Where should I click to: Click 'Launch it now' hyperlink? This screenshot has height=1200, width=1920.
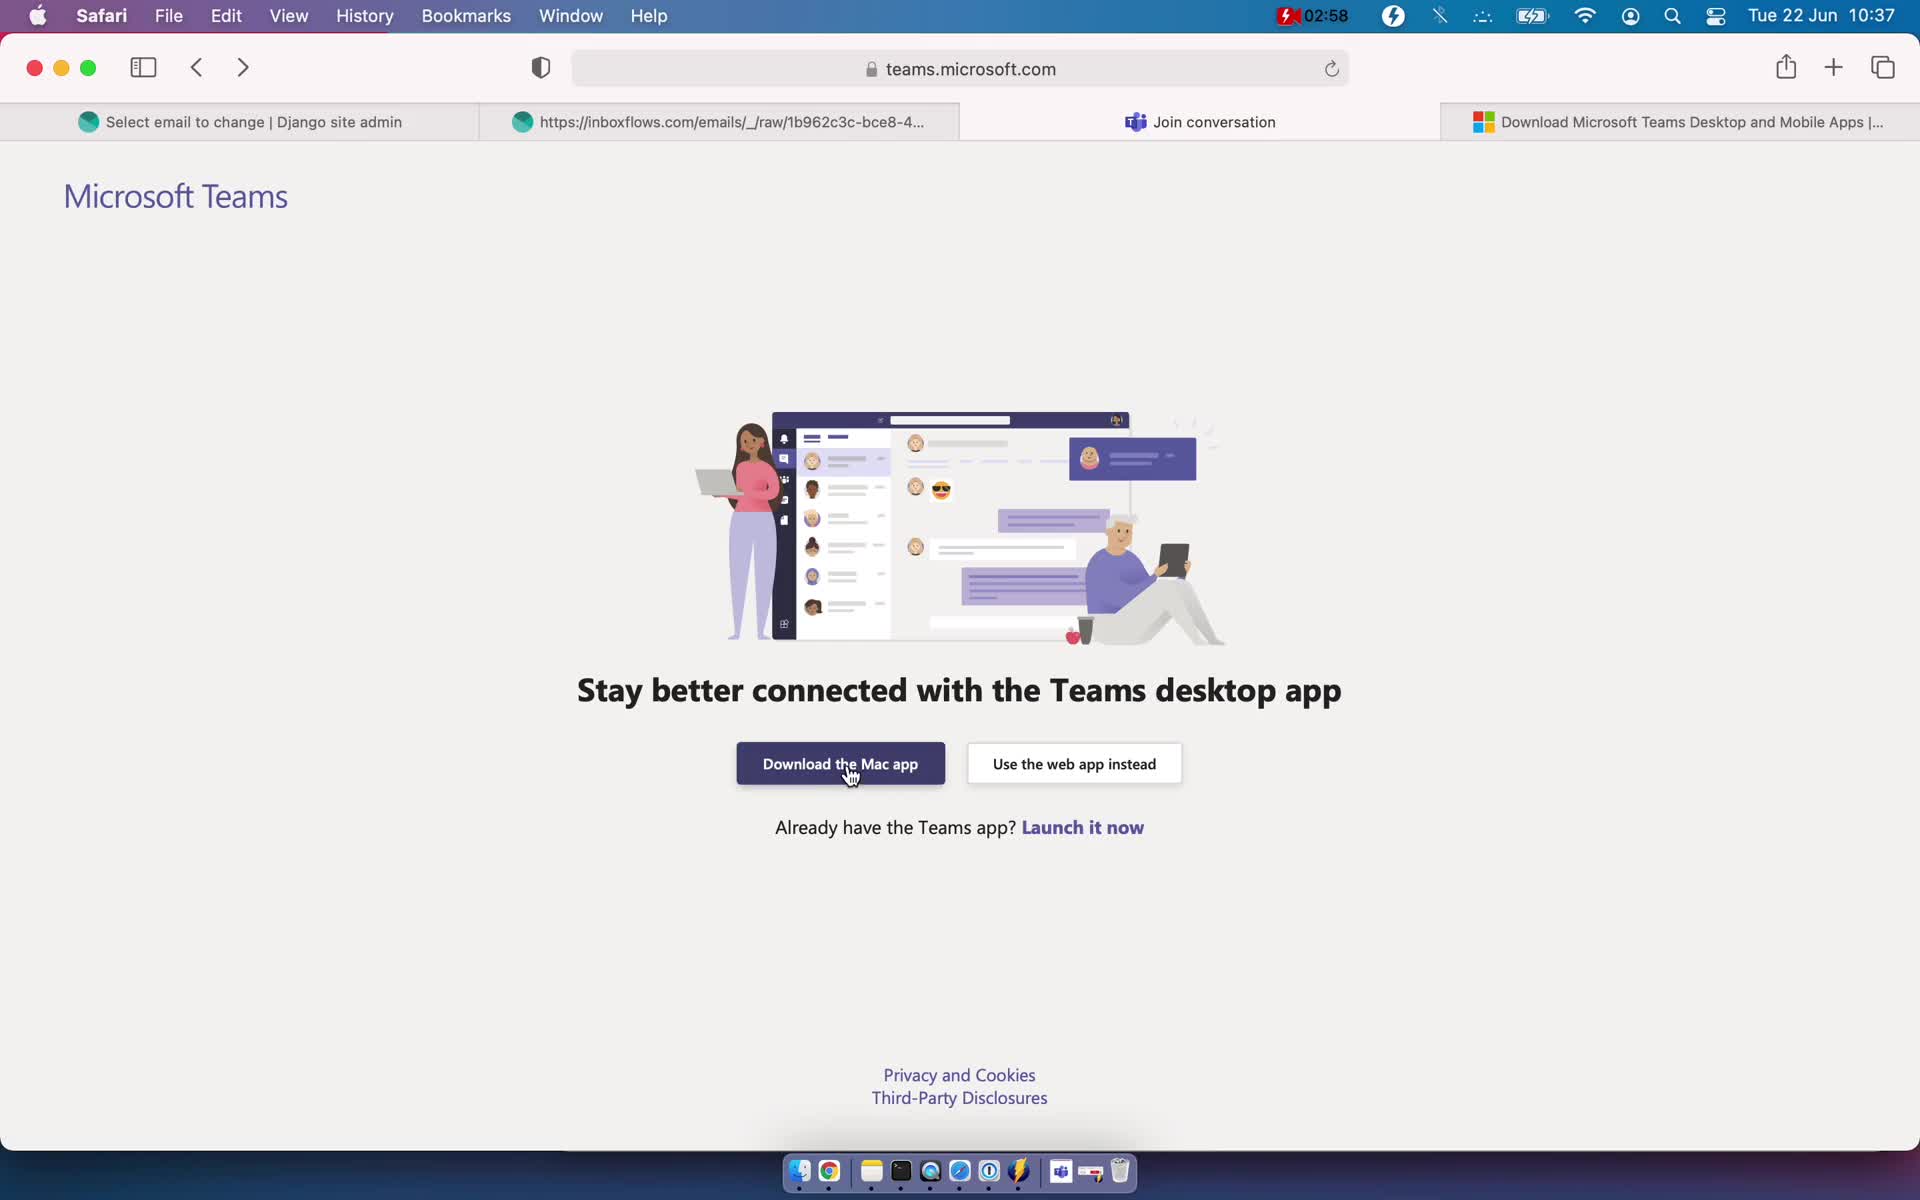(x=1082, y=827)
